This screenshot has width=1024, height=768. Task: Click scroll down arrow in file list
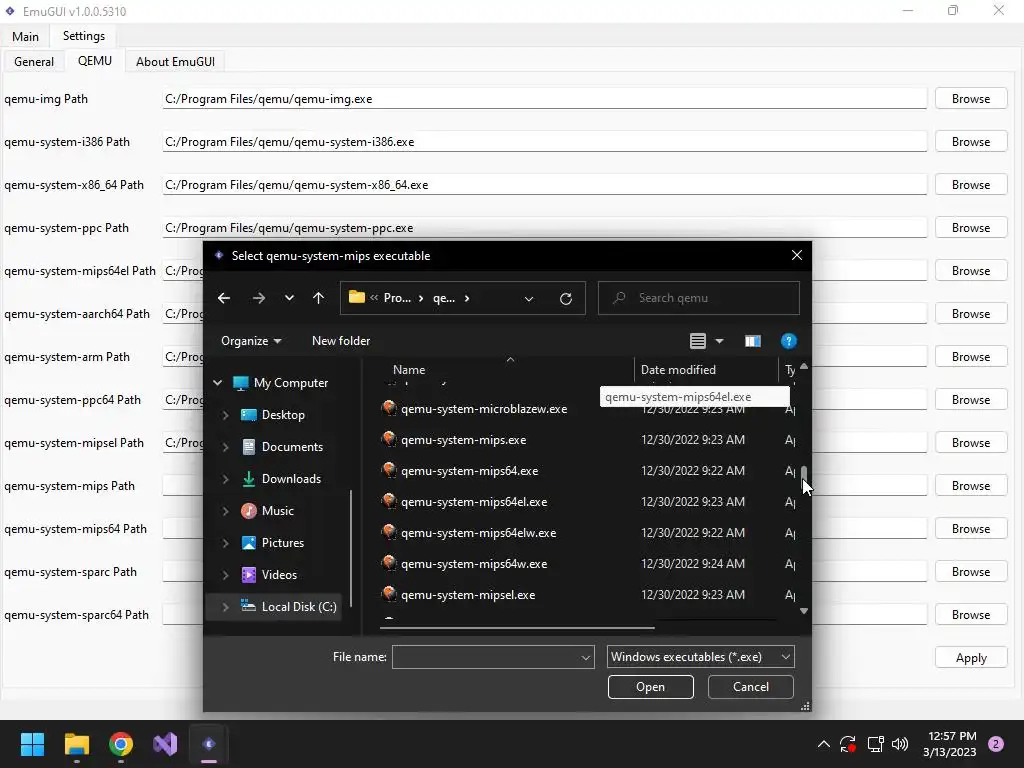pos(804,611)
